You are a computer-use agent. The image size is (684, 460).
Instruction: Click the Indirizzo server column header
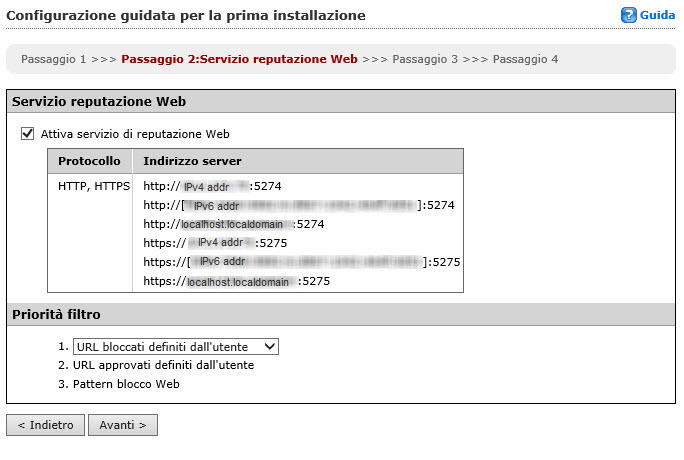192,161
